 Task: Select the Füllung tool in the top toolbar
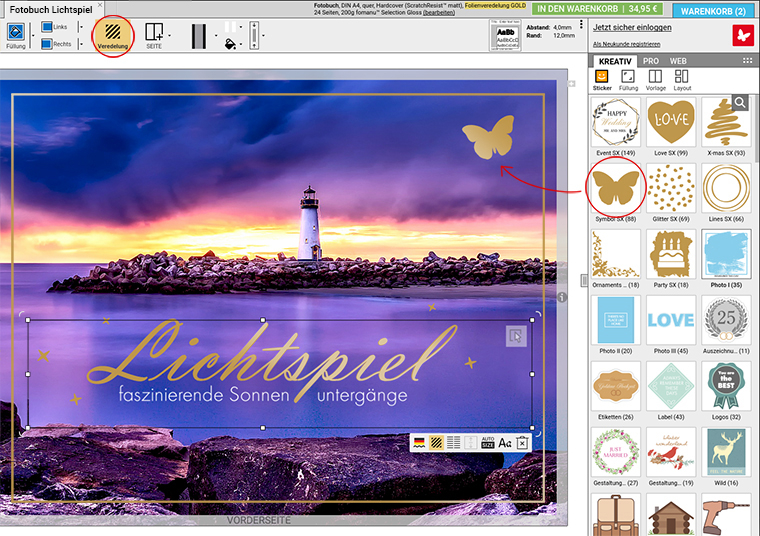(16, 34)
